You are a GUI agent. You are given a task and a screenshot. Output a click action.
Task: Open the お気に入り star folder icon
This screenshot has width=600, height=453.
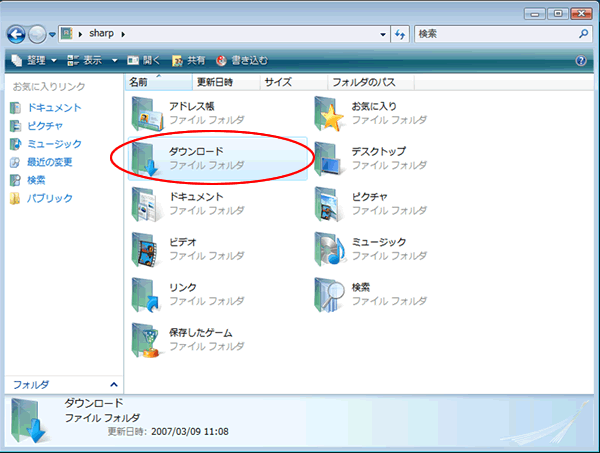click(329, 114)
